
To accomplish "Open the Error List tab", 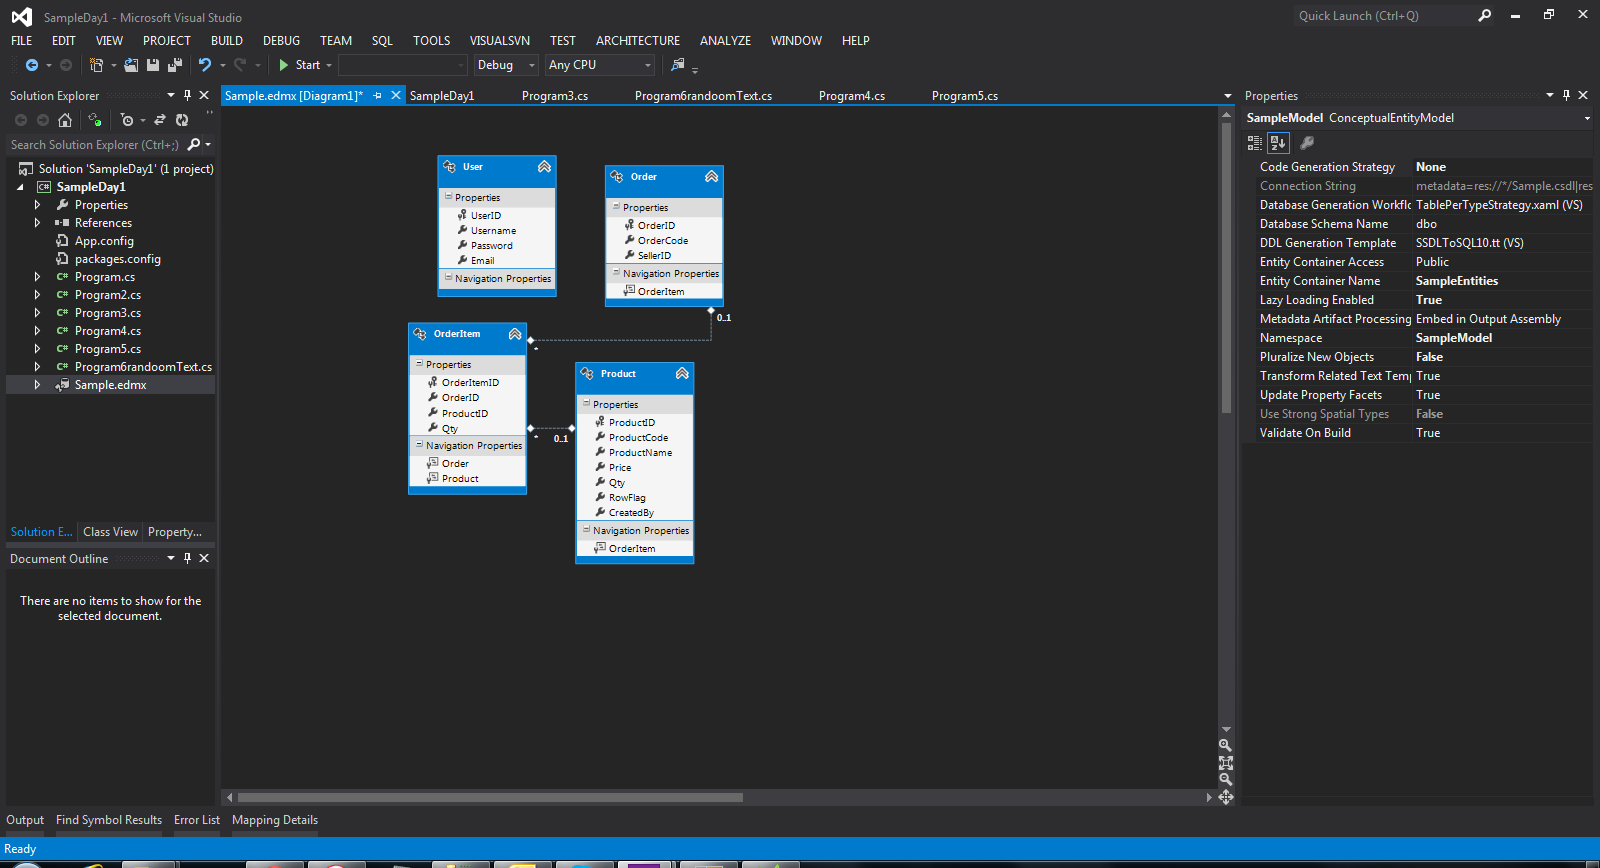I will tap(197, 820).
